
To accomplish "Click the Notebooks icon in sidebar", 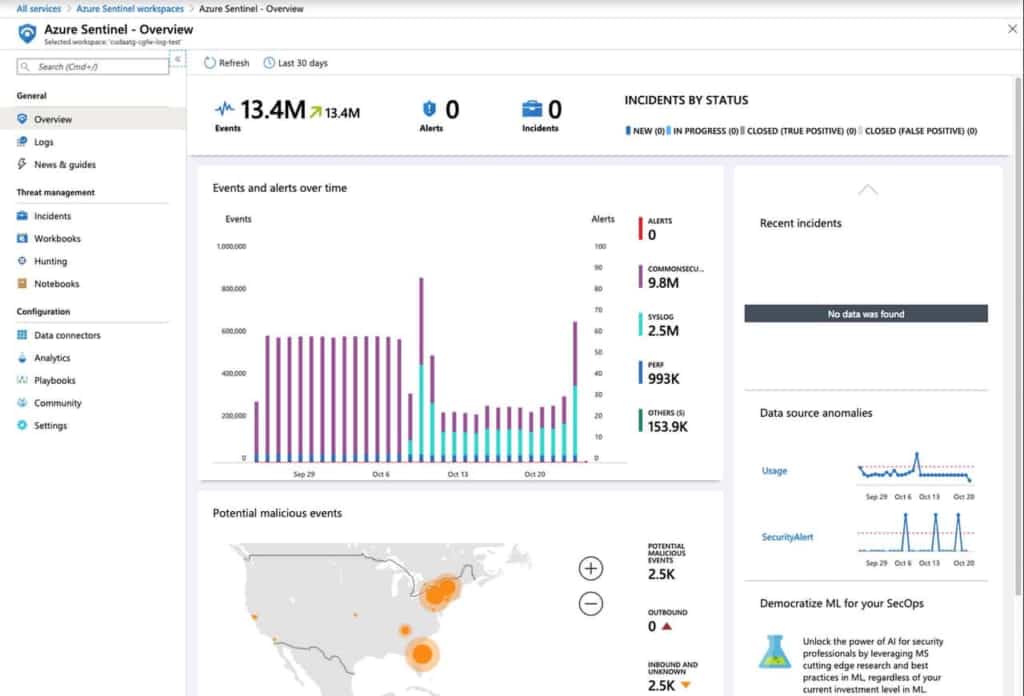I will 22,283.
